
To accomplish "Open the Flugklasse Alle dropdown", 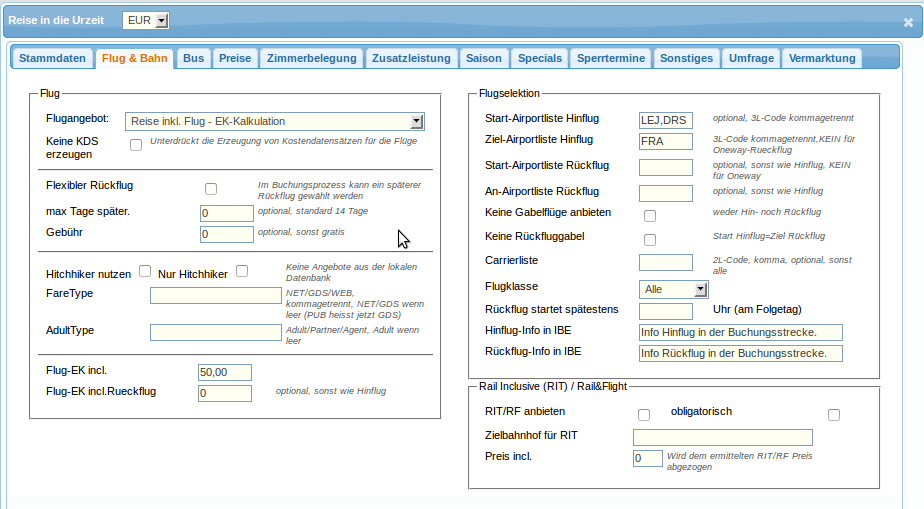I will tap(674, 289).
